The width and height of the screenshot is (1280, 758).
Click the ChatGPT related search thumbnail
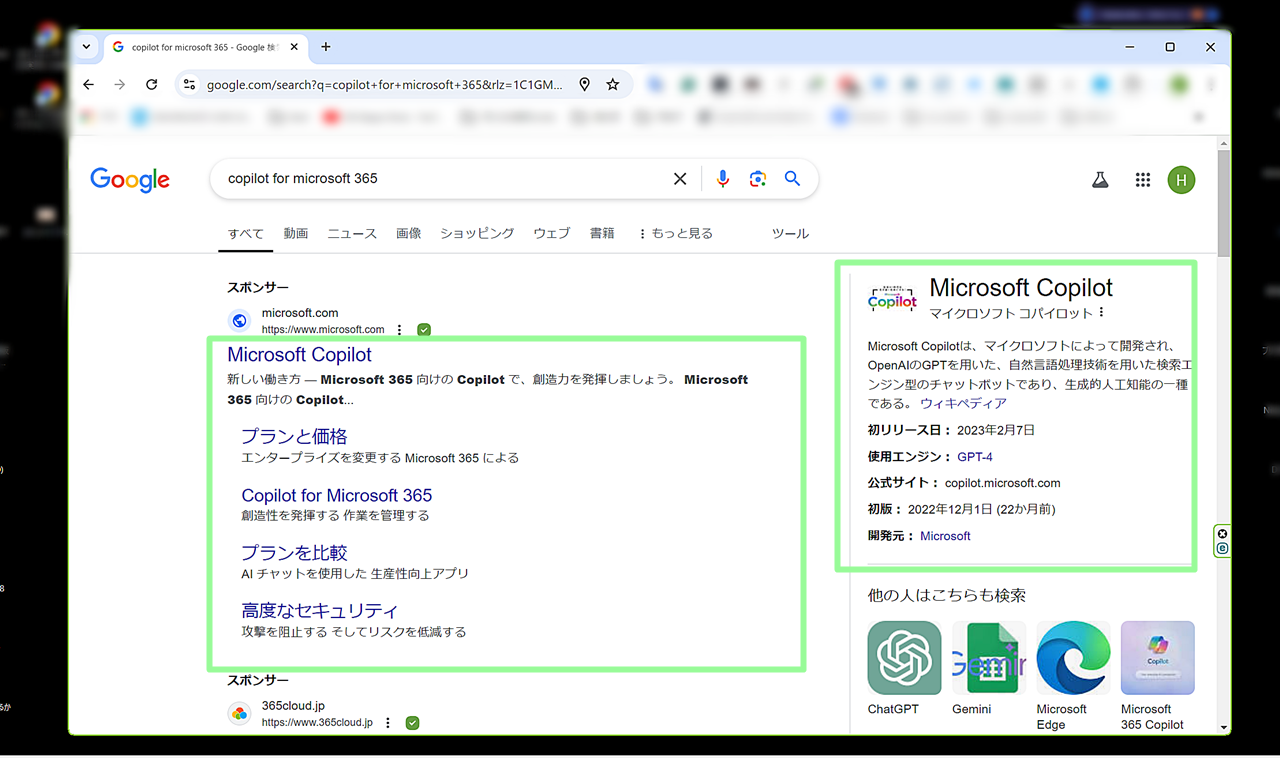click(904, 658)
